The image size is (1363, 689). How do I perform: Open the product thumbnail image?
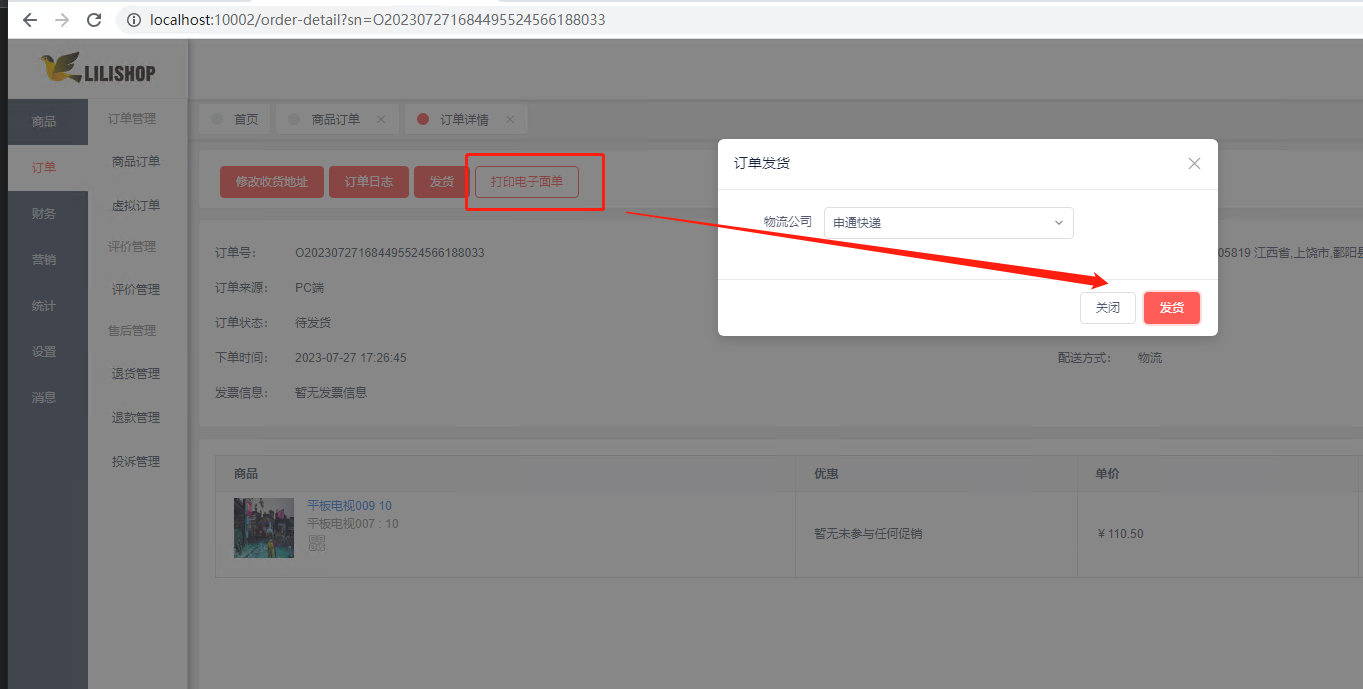pos(264,527)
